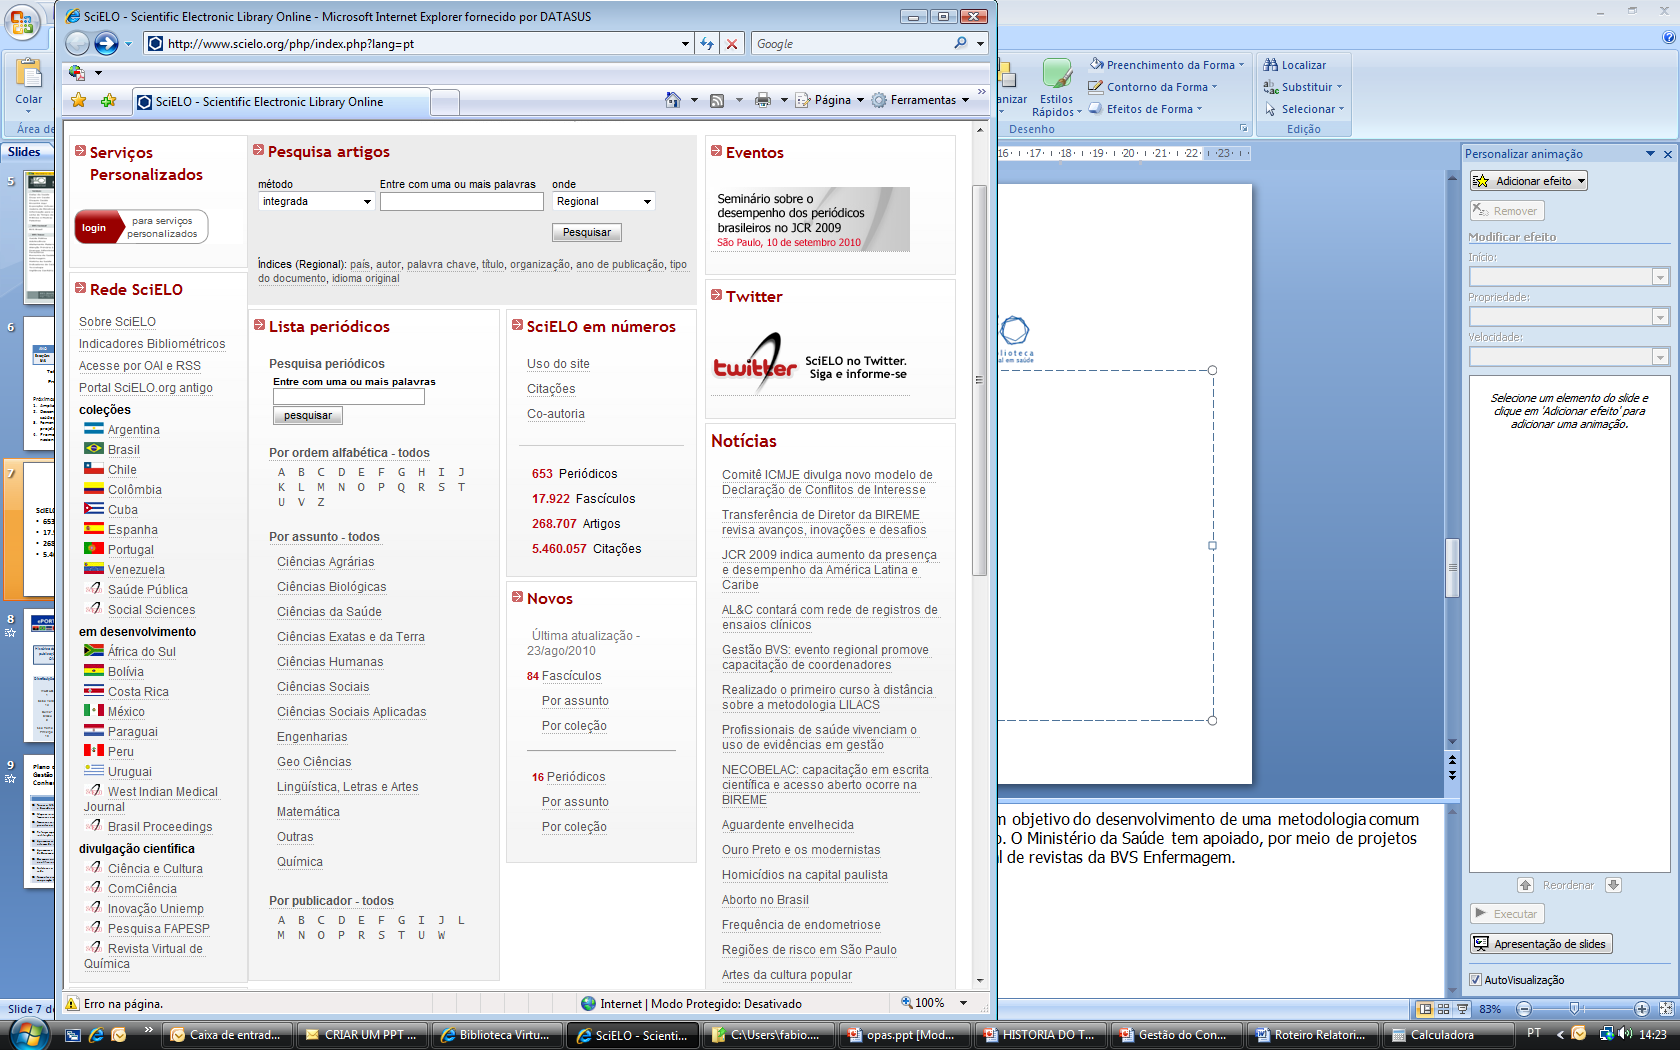This screenshot has height=1050, width=1680.
Task: Click the Google search box in IE
Action: pos(850,44)
